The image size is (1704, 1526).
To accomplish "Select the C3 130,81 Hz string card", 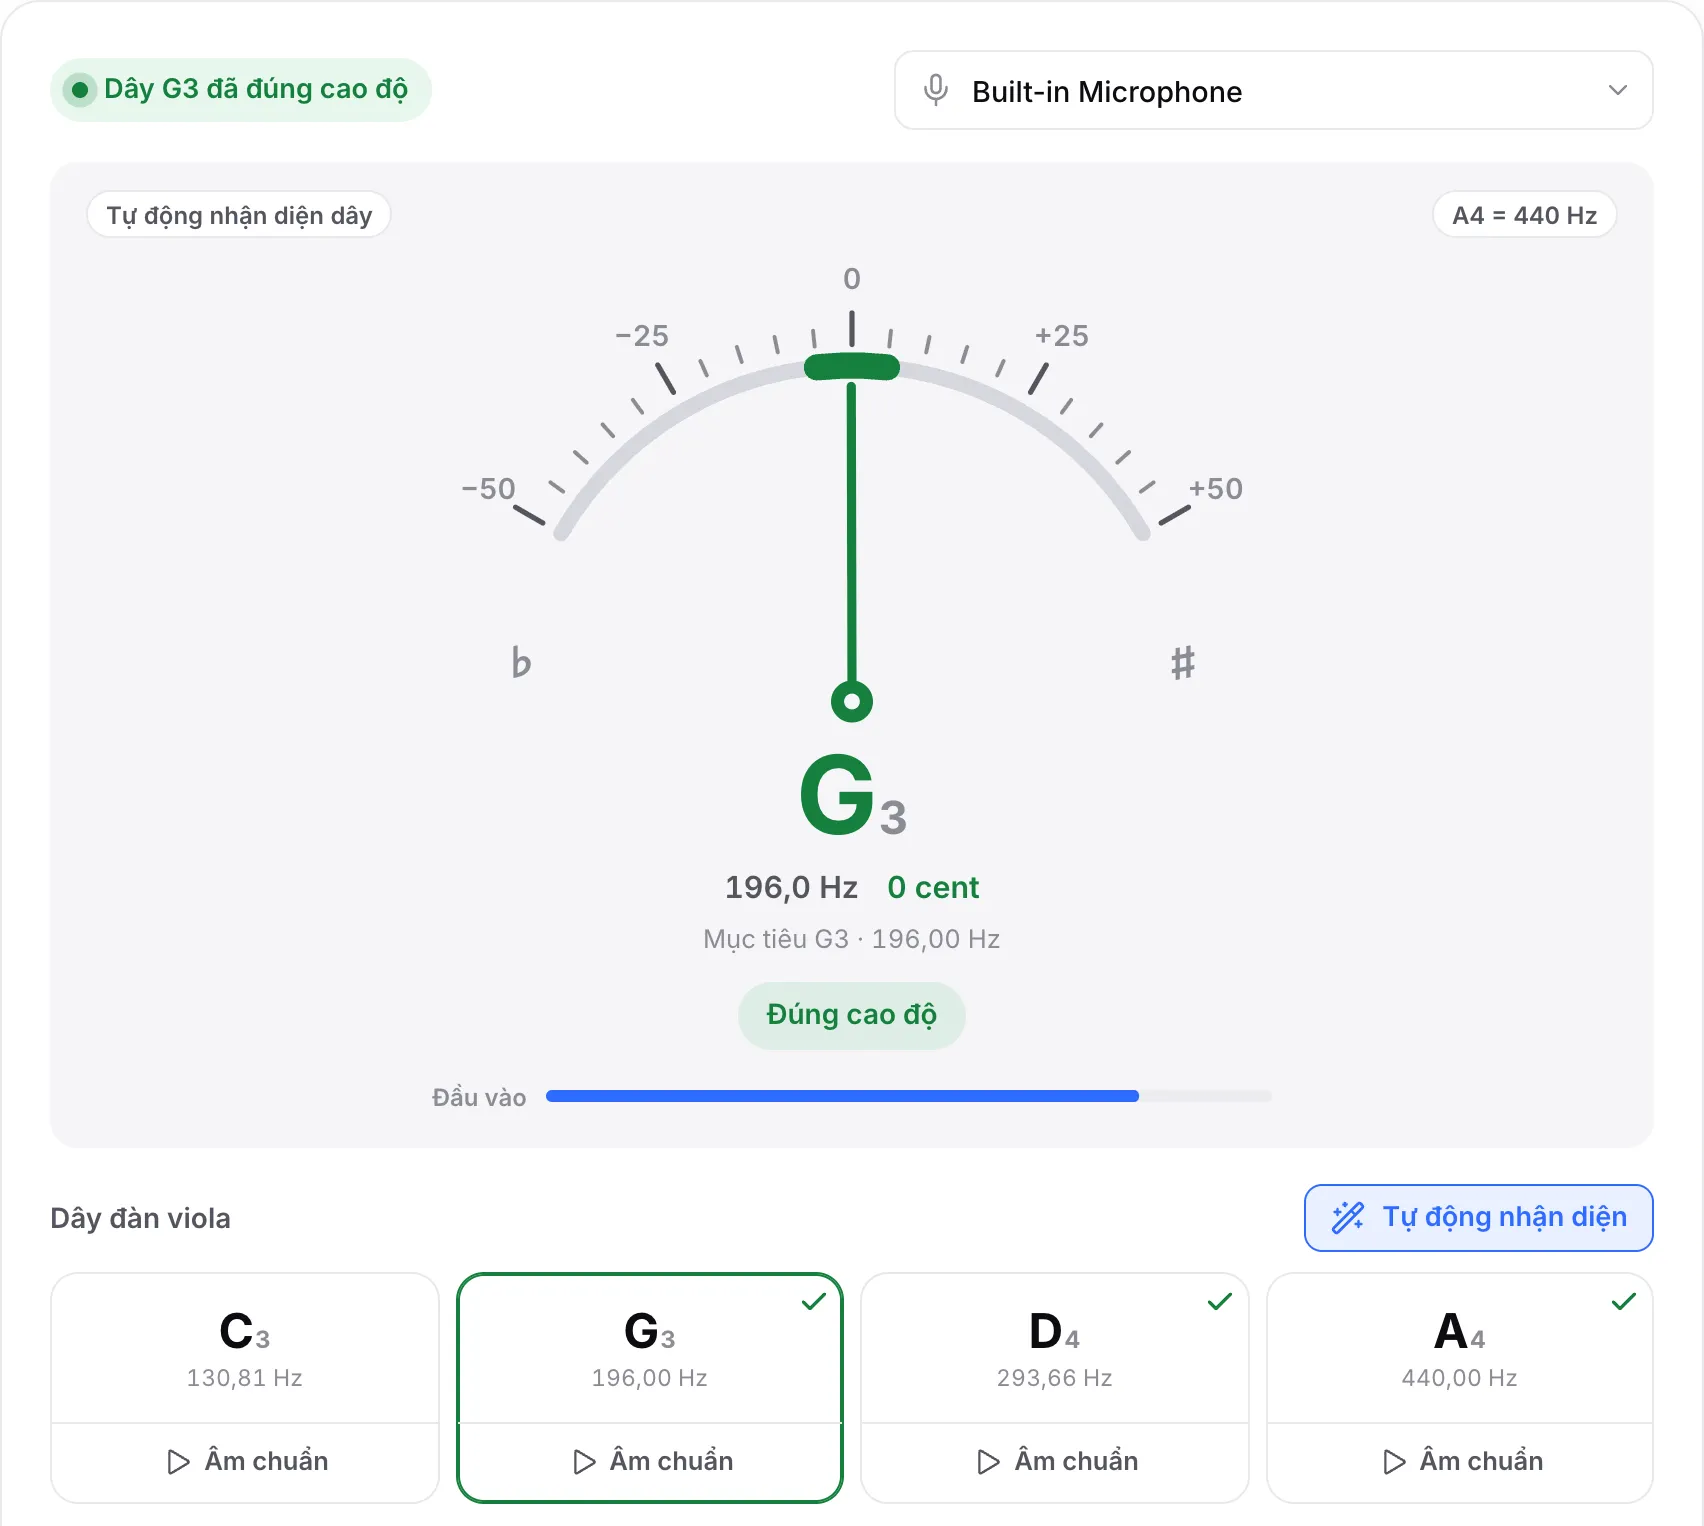I will pyautogui.click(x=245, y=1348).
